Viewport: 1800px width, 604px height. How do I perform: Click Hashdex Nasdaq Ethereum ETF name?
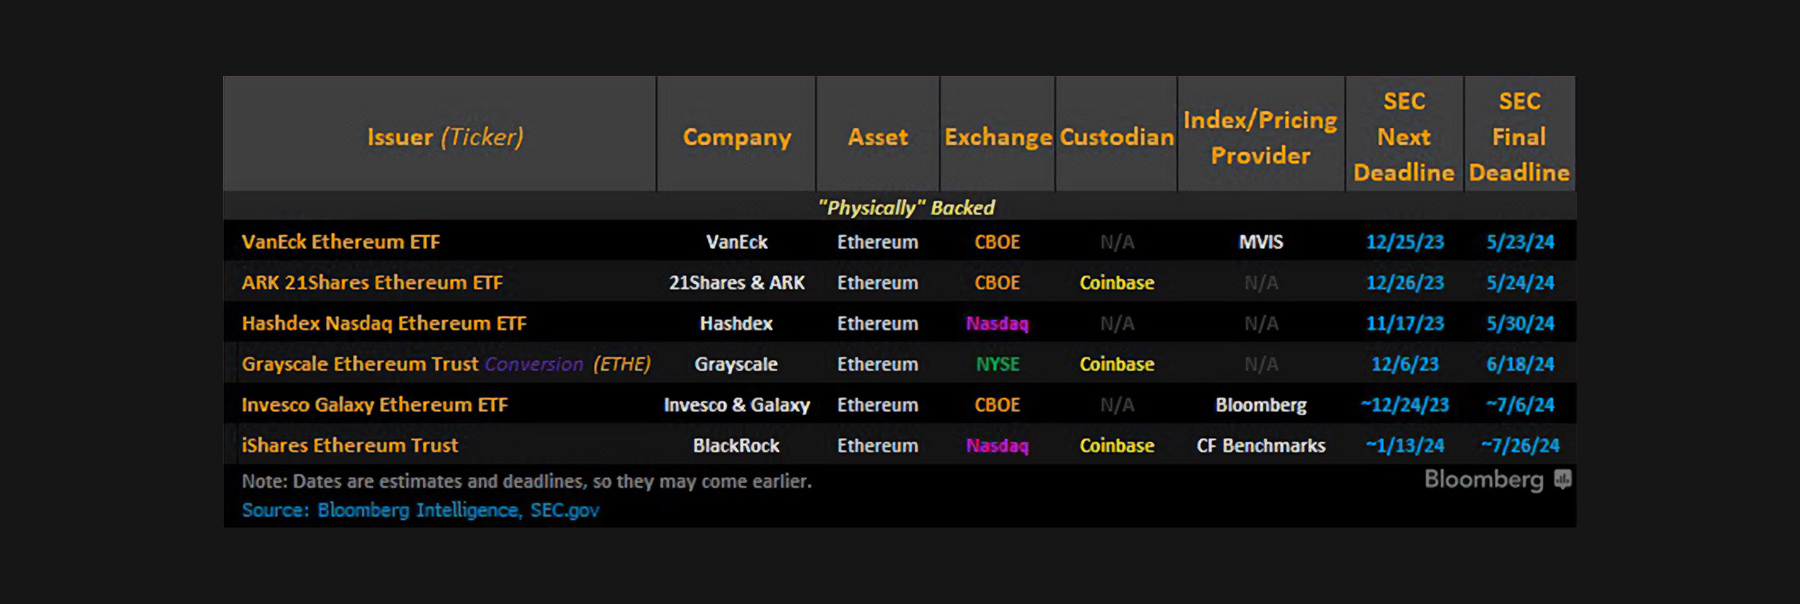(384, 324)
